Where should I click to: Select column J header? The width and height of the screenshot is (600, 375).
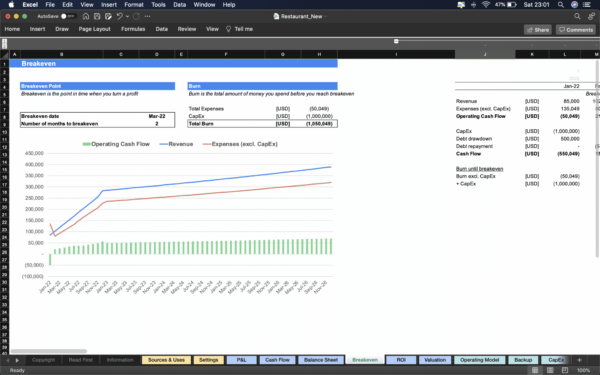(485, 54)
